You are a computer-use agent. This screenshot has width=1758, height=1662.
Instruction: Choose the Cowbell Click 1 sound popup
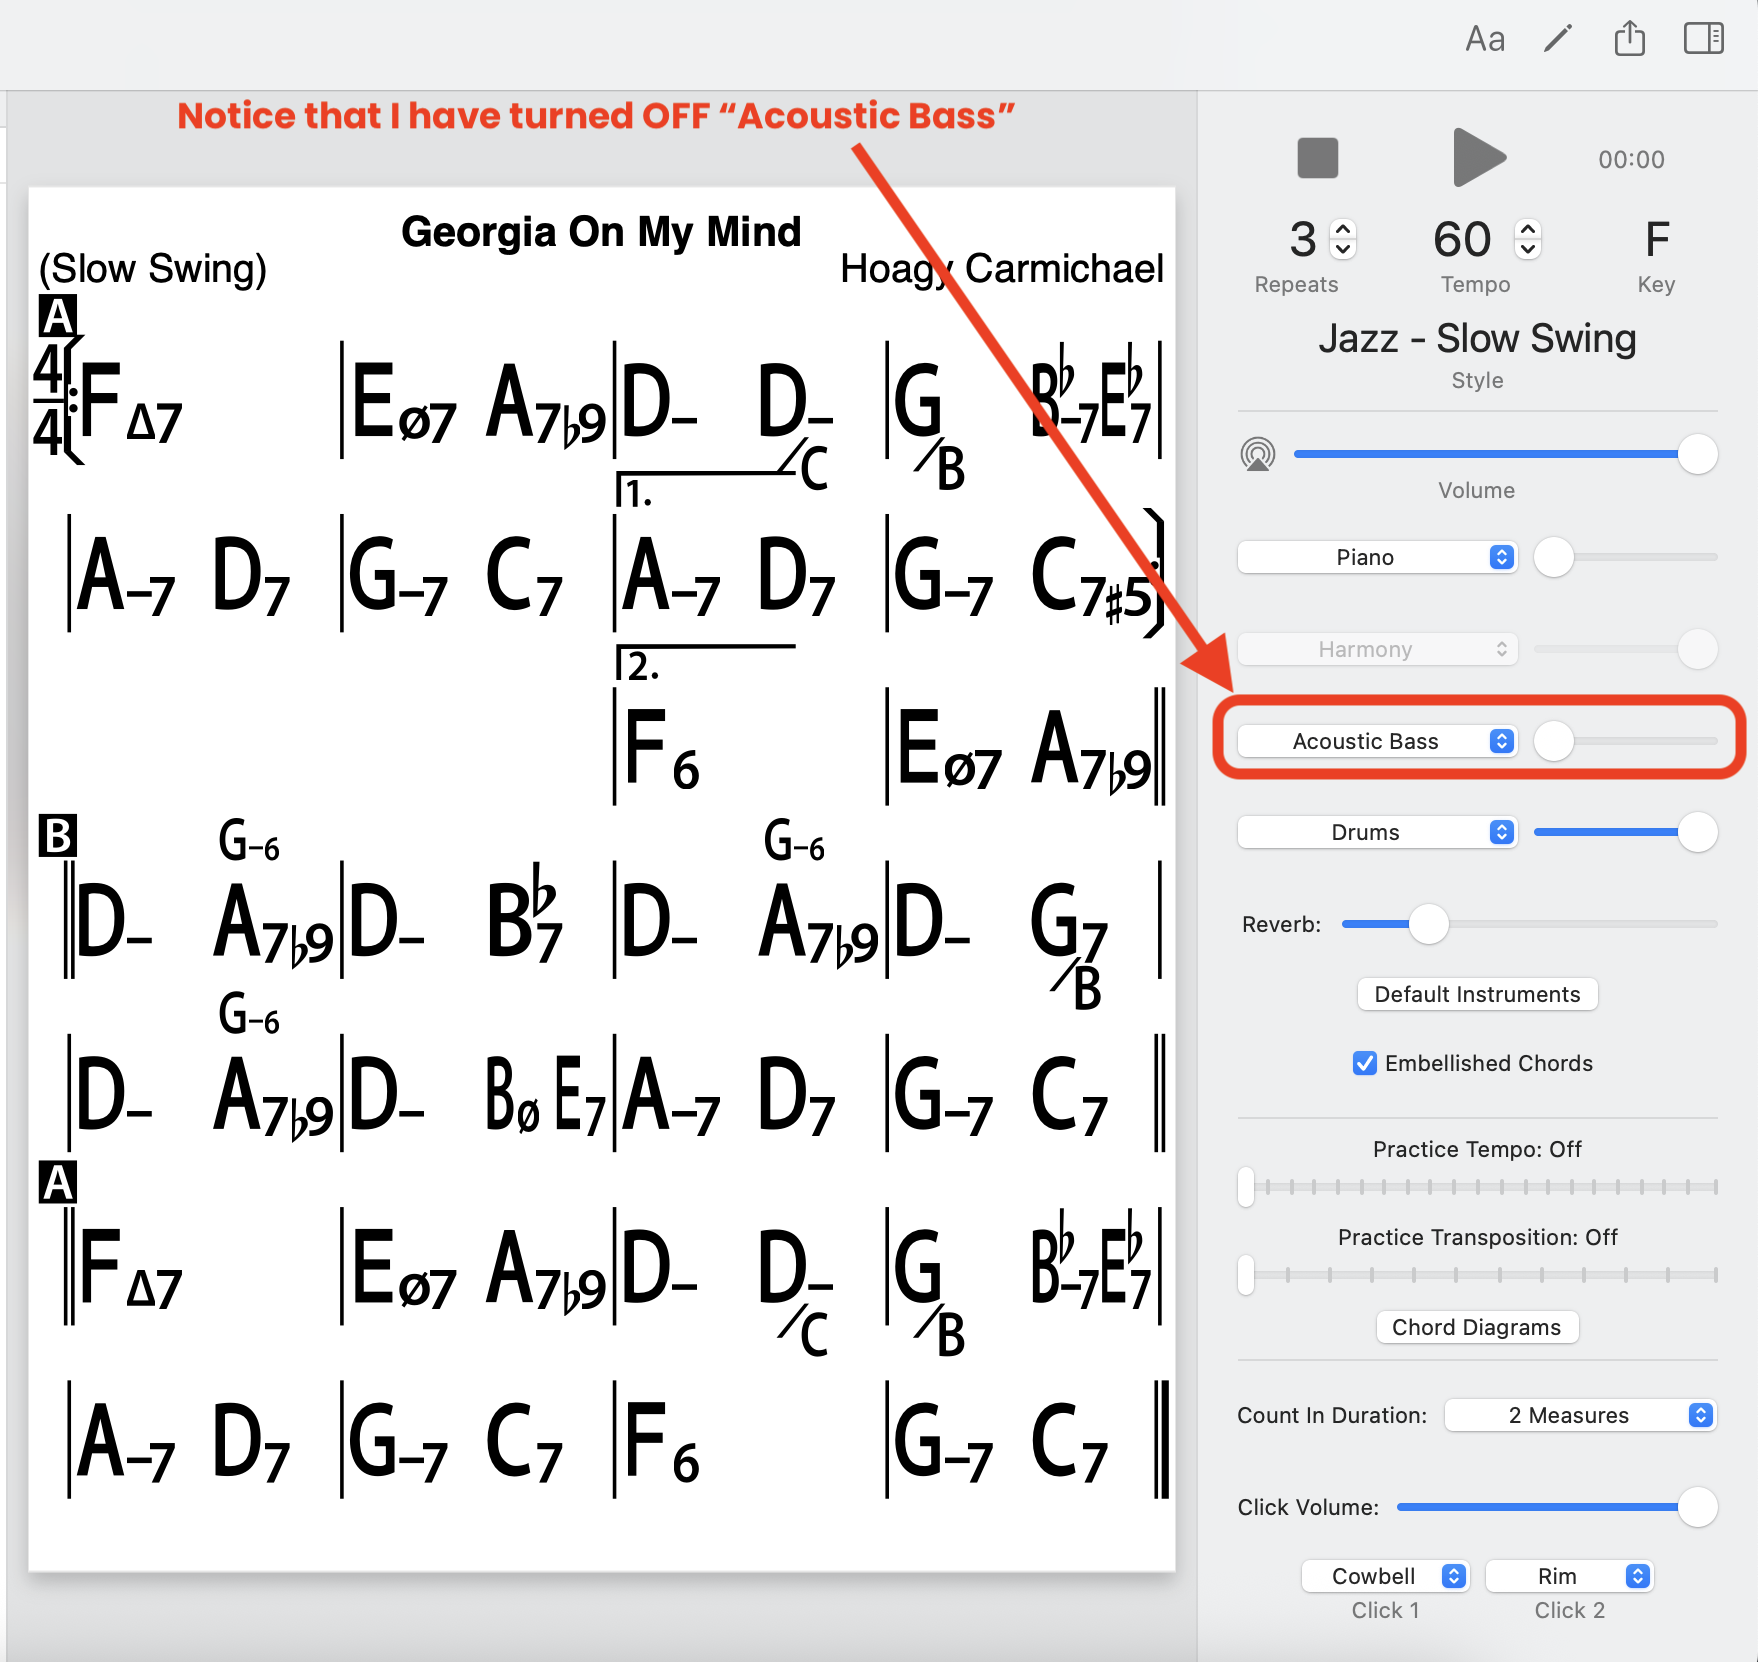click(1384, 1576)
